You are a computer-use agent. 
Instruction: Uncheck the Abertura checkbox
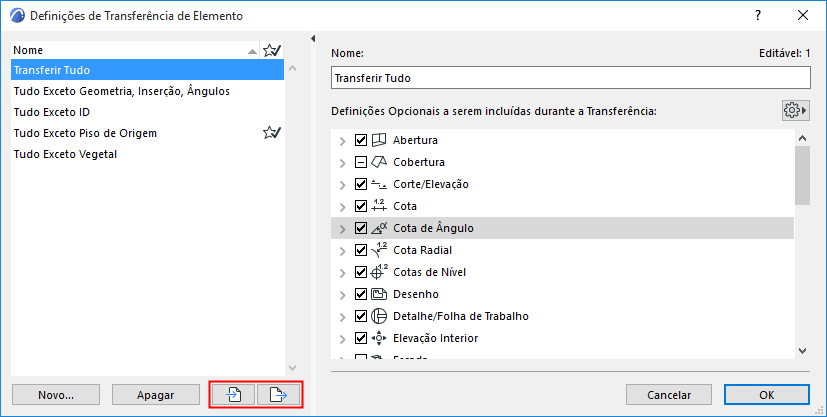(361, 140)
